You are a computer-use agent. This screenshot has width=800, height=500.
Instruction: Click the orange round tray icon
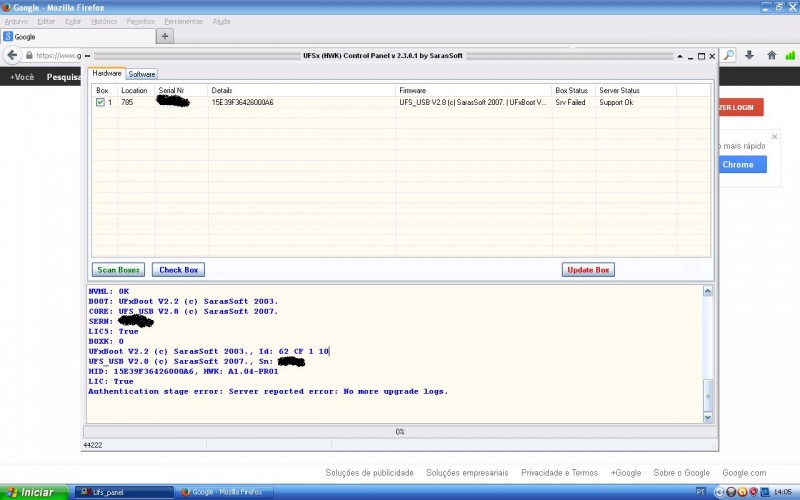[x=742, y=492]
